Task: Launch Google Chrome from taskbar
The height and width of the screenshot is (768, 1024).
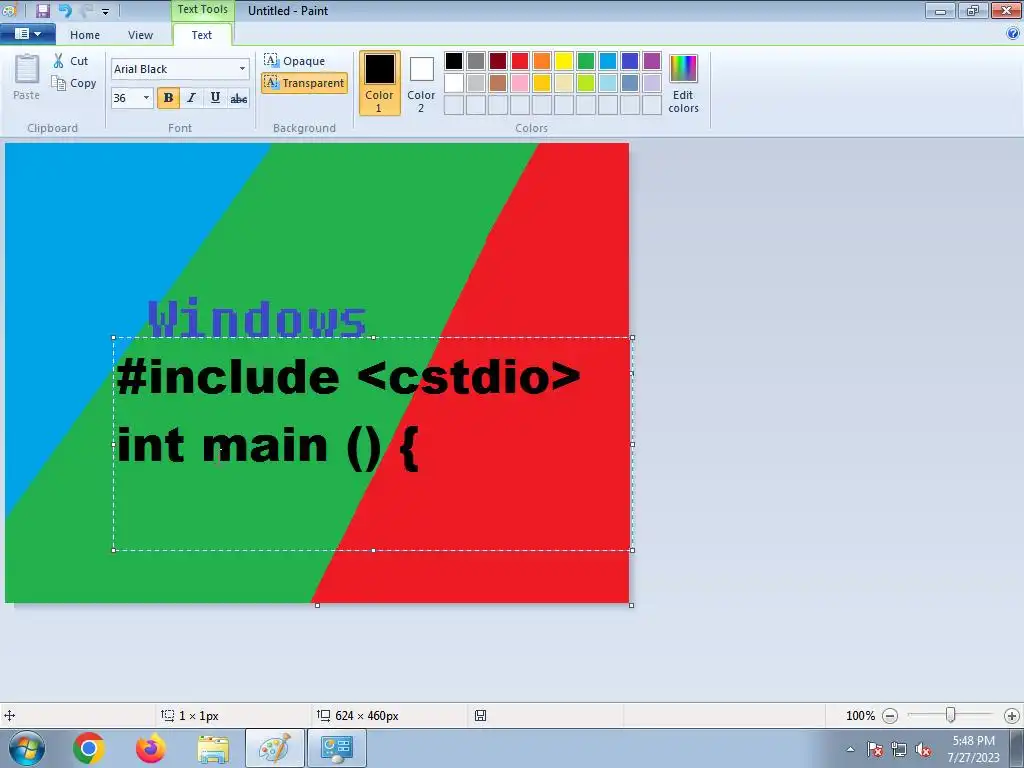Action: [x=89, y=748]
